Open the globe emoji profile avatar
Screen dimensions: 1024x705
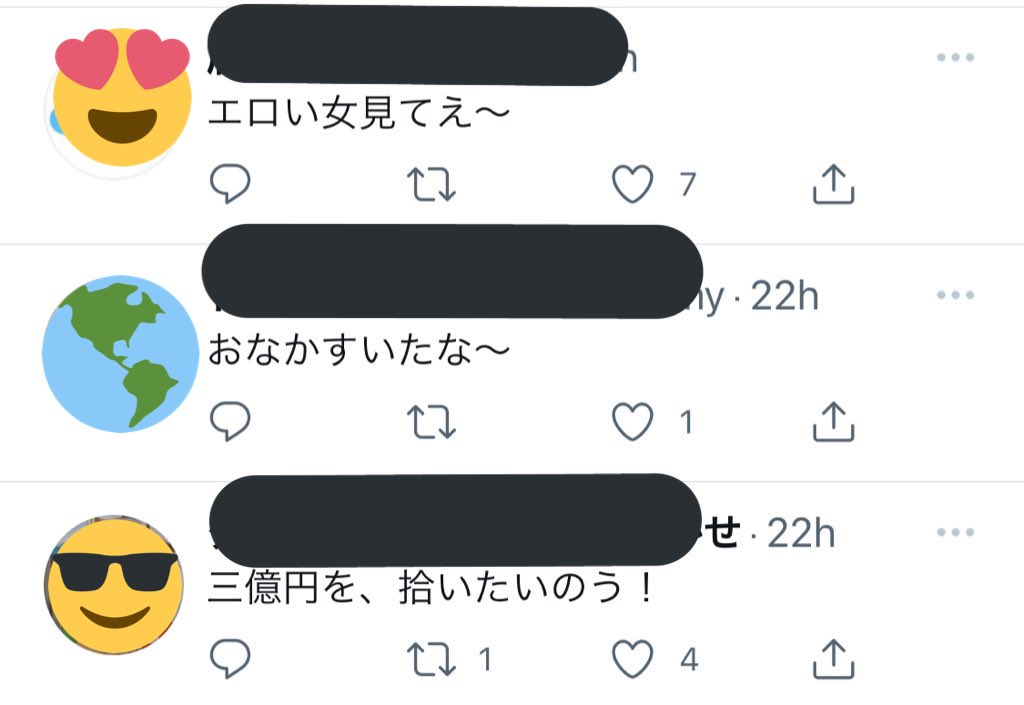pos(120,354)
